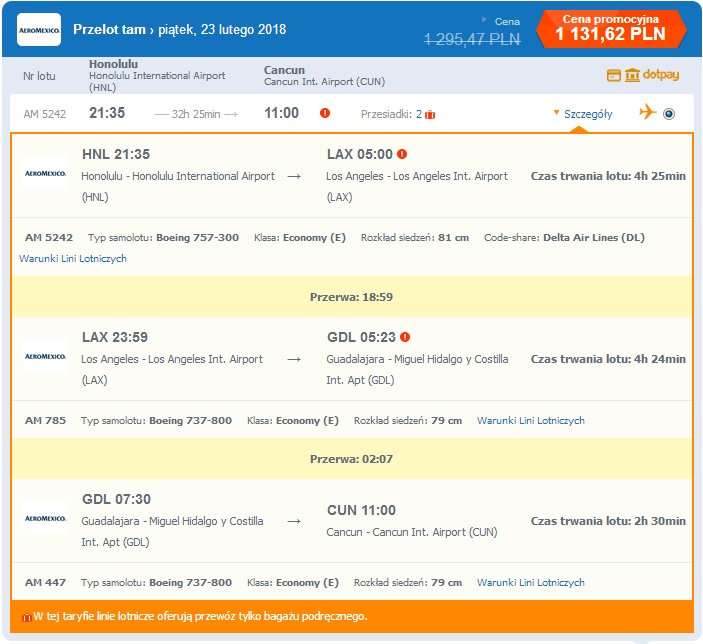Click the Przesiadki: 2 transfers count
Viewport: 703px width, 644px height.
[x=391, y=114]
